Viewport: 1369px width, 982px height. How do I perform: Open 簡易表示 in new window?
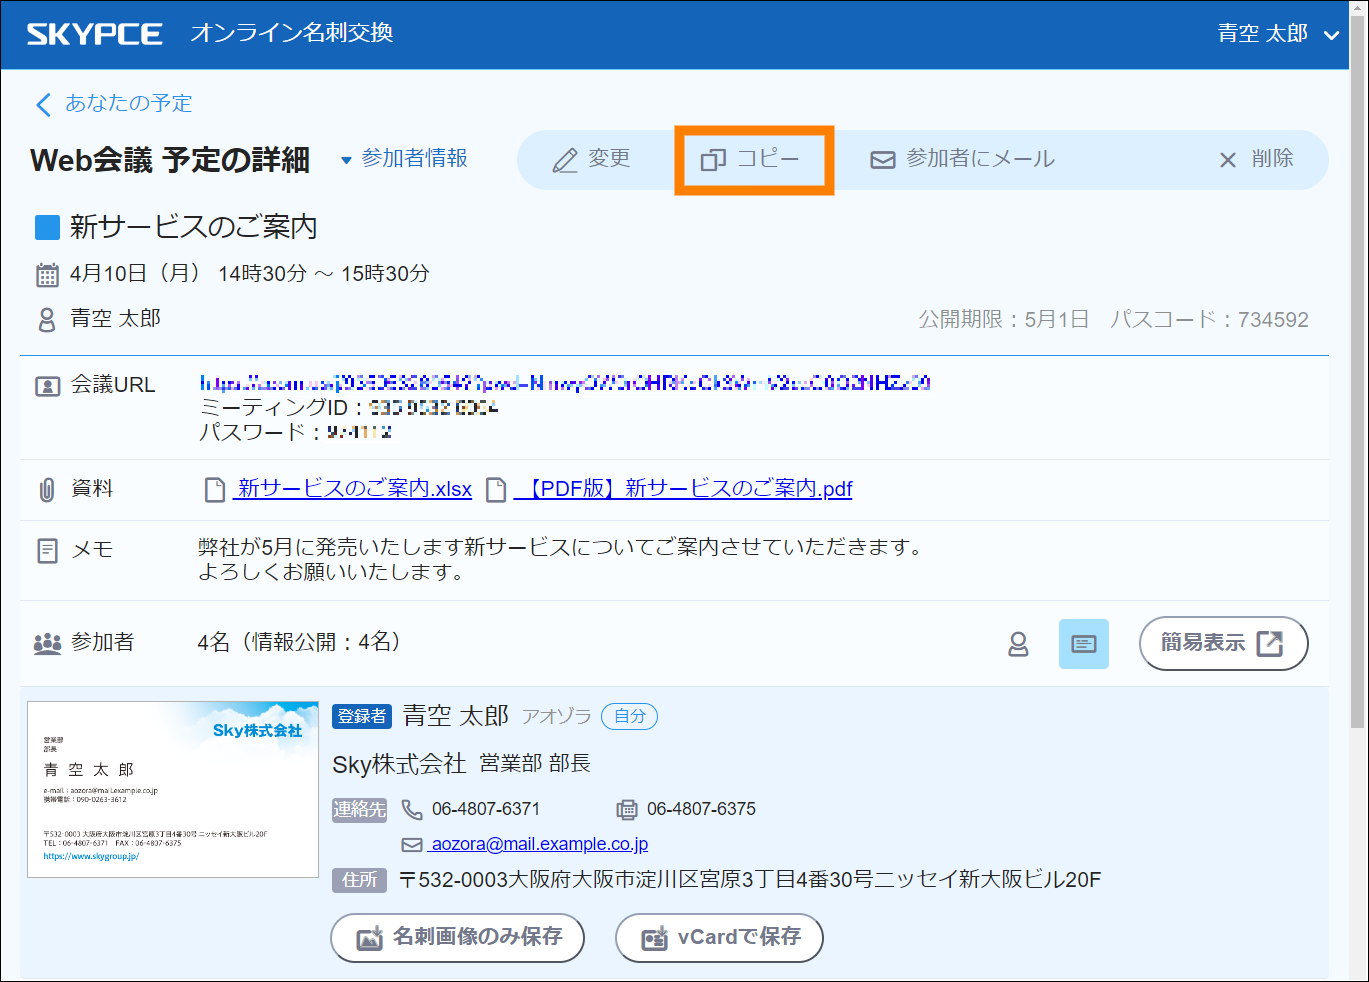1222,643
